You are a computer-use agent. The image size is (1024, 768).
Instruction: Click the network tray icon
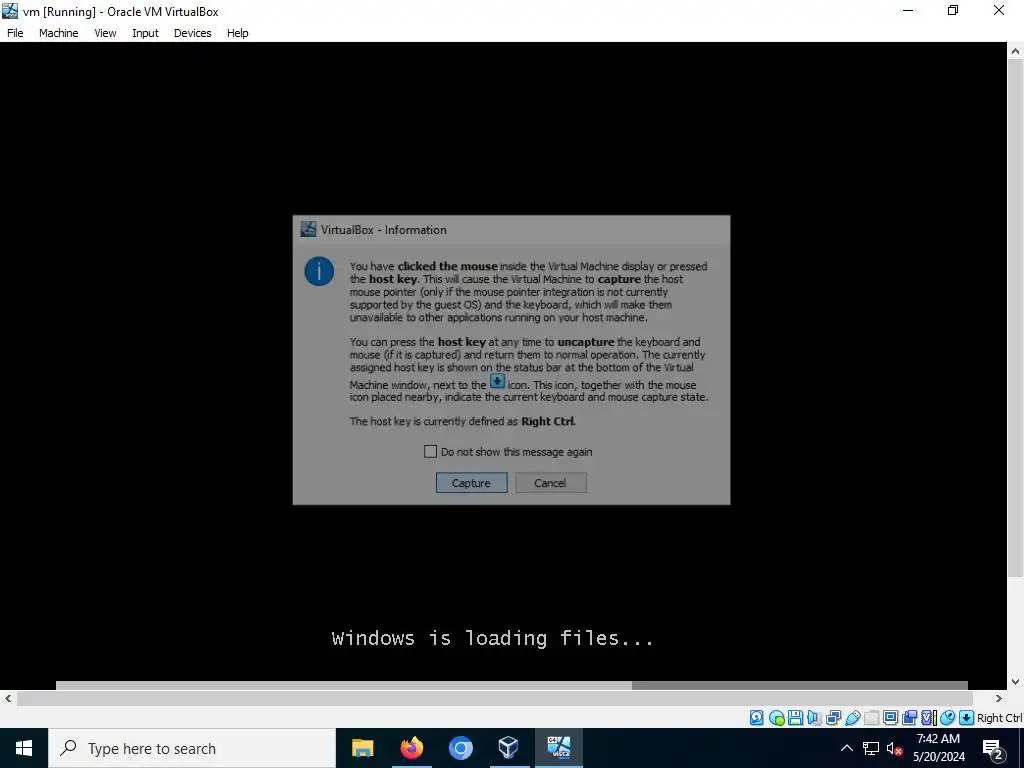click(871, 748)
